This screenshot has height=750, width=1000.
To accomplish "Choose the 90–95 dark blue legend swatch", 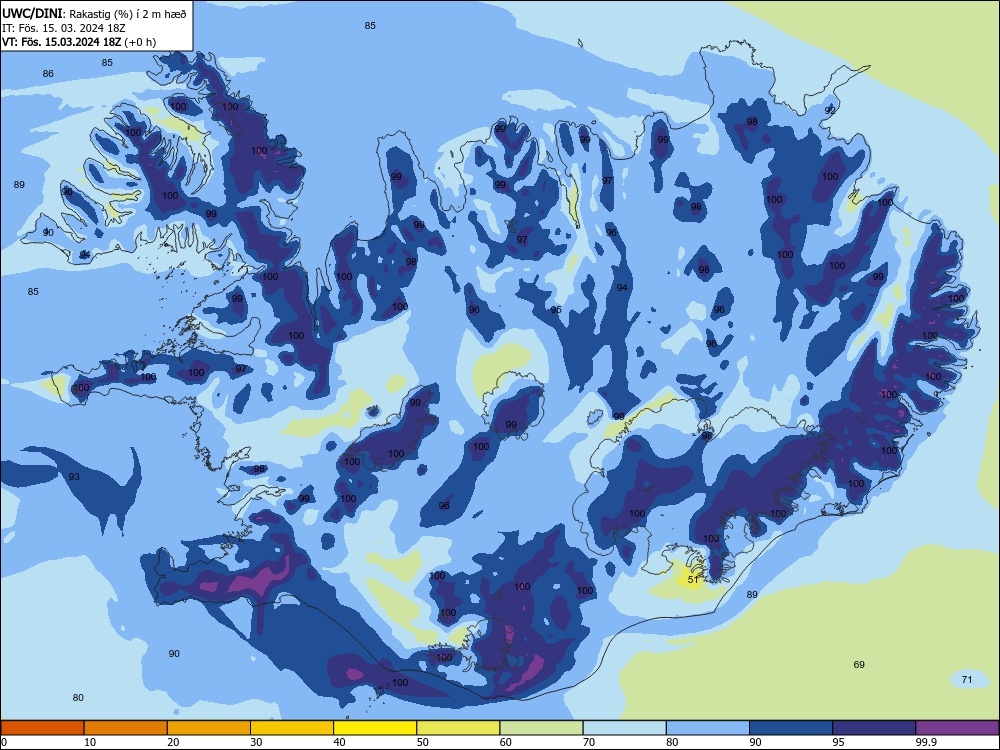I will pyautogui.click(x=791, y=728).
